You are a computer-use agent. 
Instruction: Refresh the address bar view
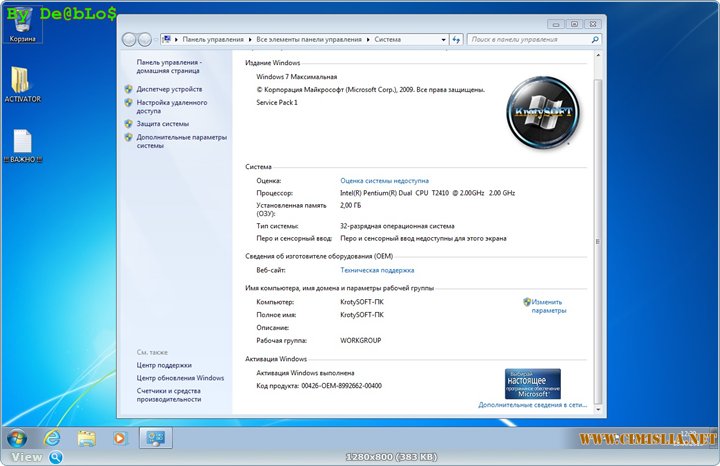click(456, 39)
